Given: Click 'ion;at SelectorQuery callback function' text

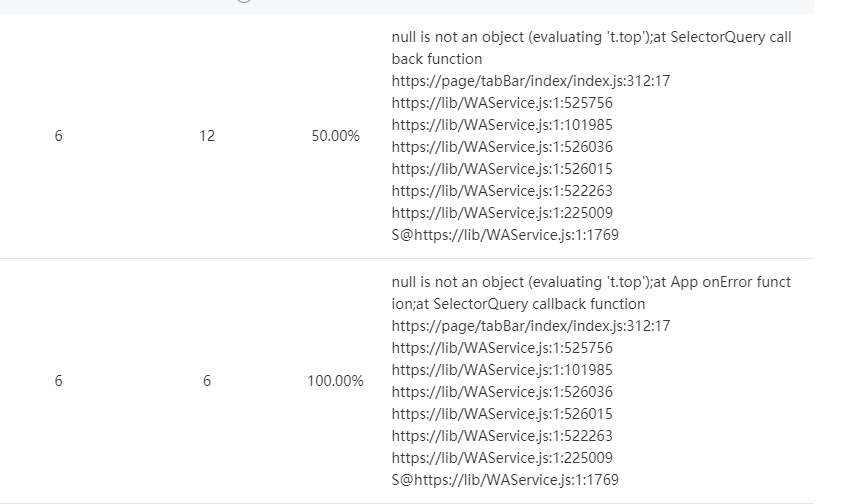Looking at the screenshot, I should pos(518,304).
